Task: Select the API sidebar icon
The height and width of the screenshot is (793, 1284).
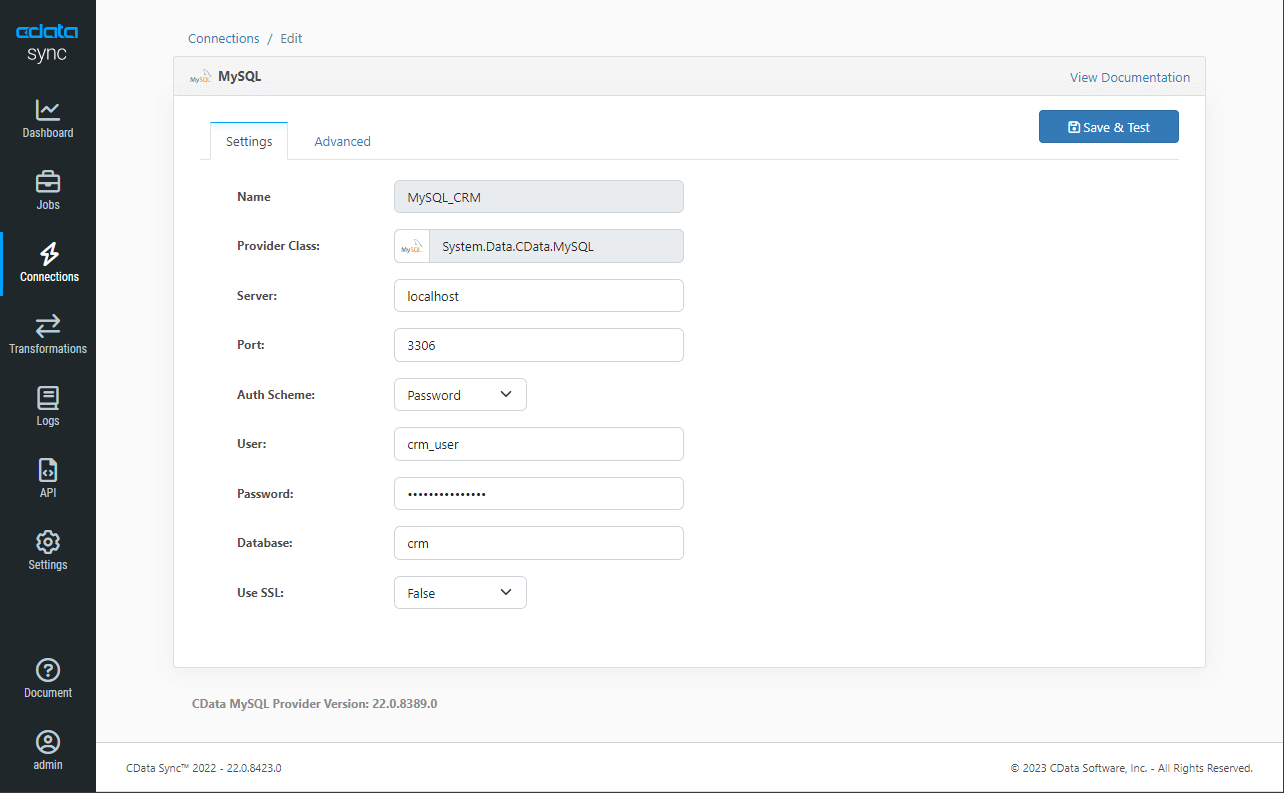Action: pyautogui.click(x=47, y=478)
